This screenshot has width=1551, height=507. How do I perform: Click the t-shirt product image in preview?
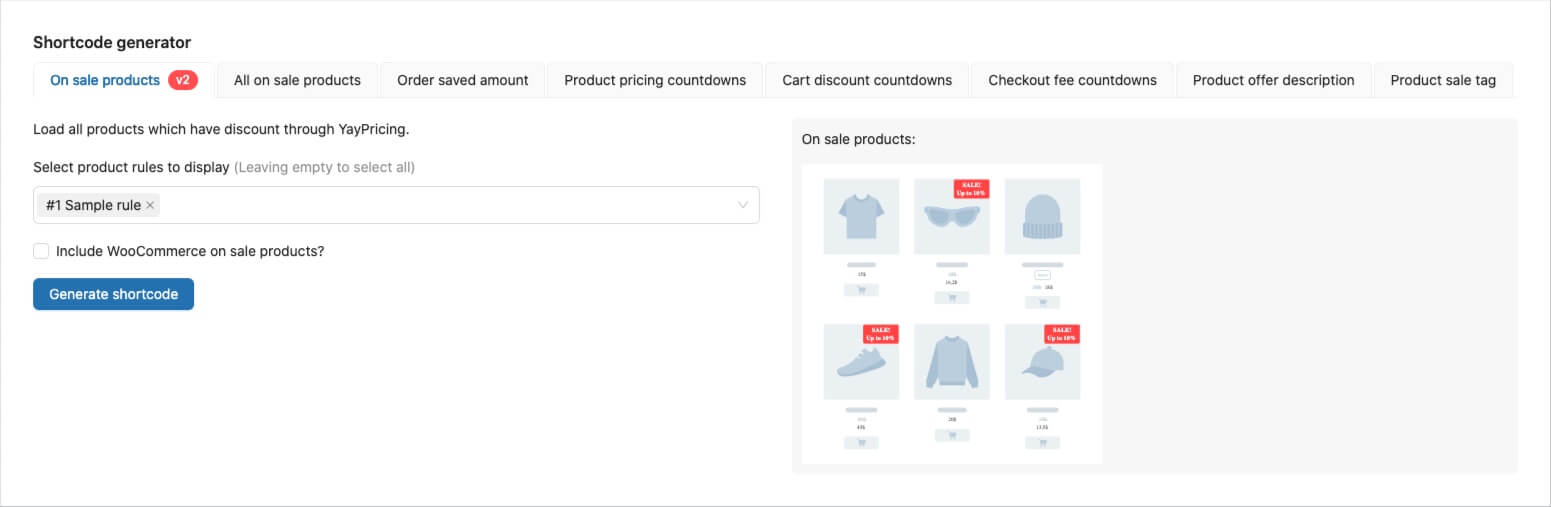tap(861, 216)
